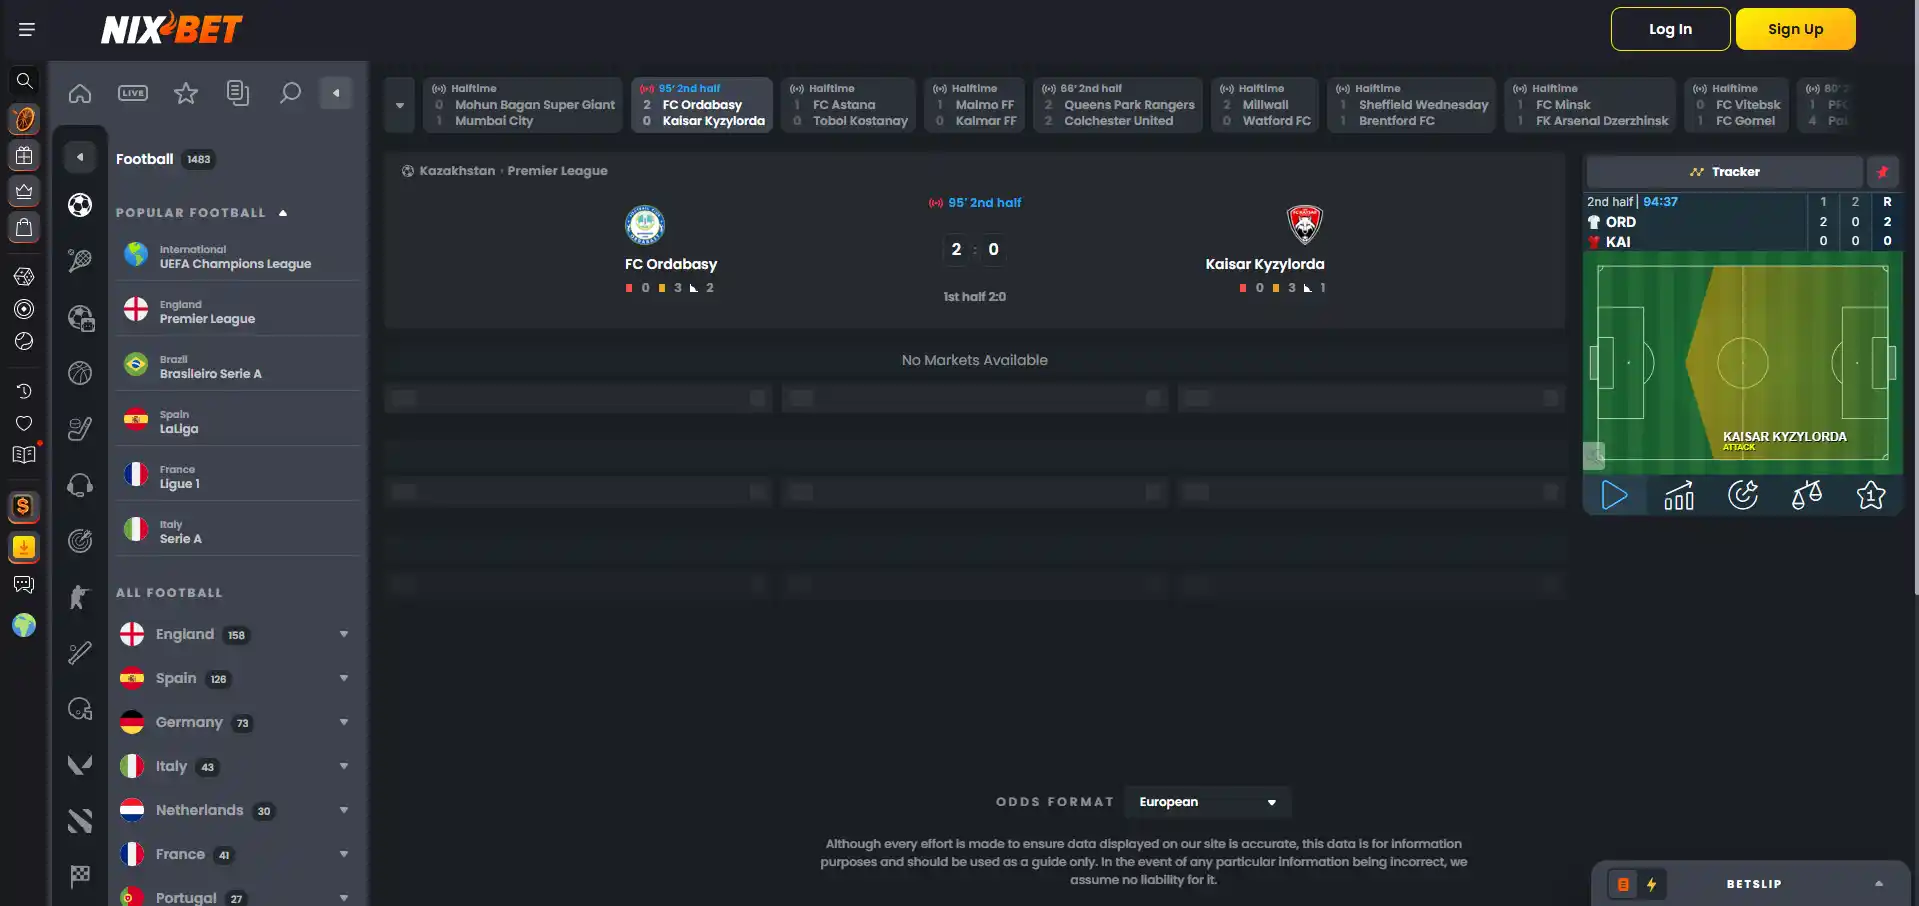Click the page vertical scrollbar

point(1914,300)
